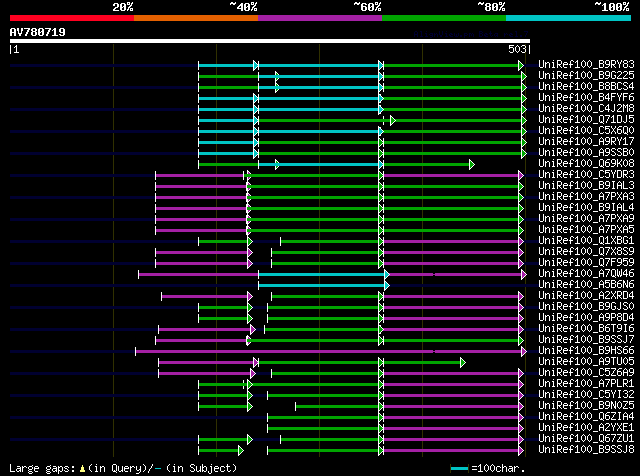The width and height of the screenshot is (640, 476).
Task: Select subject label UniRef100_A7PXA3
Action: (586, 197)
